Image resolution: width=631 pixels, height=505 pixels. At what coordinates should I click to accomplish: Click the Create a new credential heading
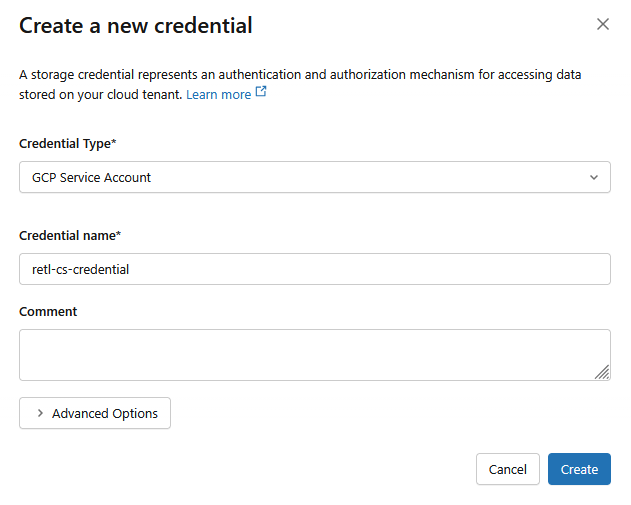click(136, 25)
